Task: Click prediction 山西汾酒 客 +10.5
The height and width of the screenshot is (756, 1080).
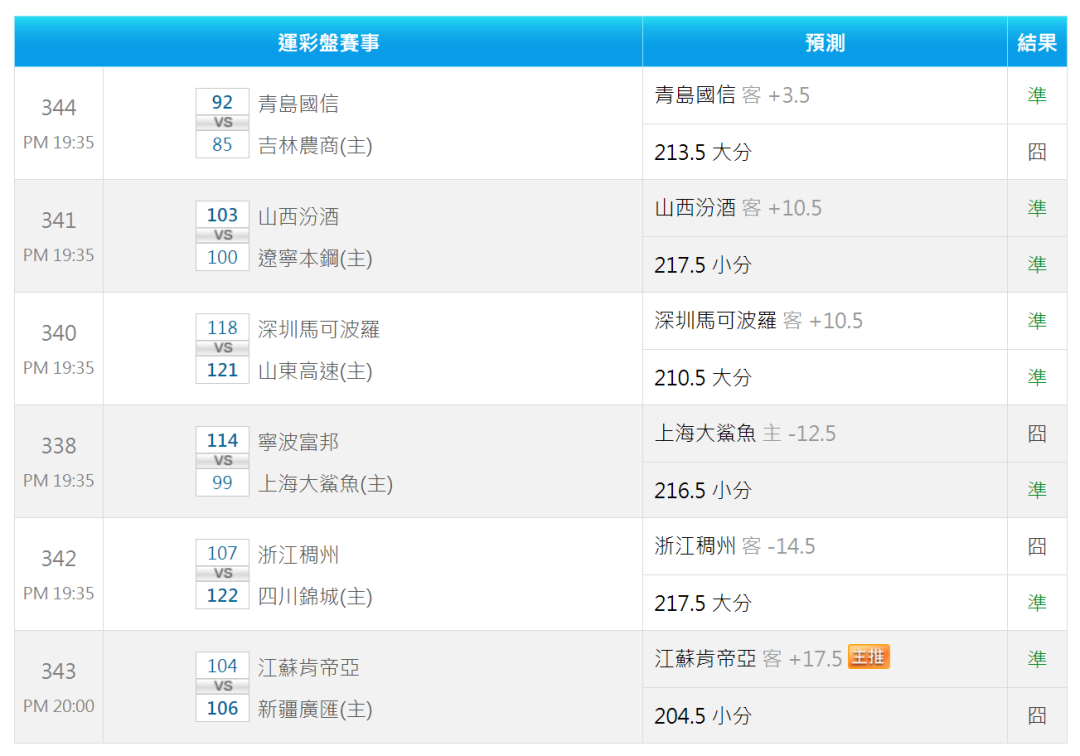Action: [x=738, y=208]
